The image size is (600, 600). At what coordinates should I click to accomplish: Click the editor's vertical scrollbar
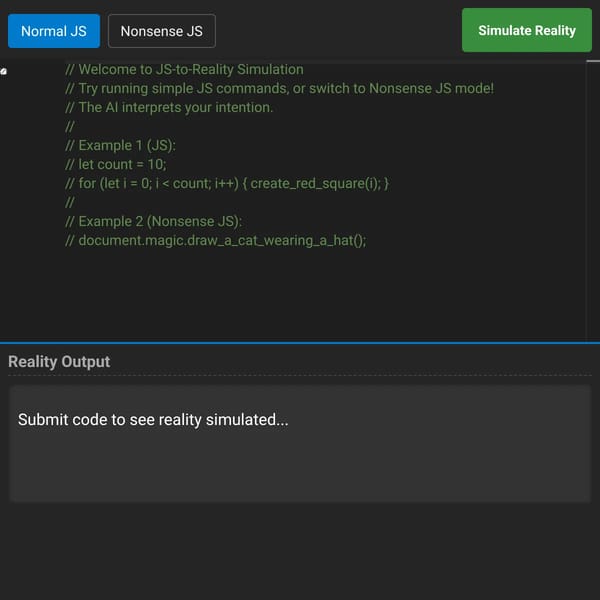click(x=593, y=201)
